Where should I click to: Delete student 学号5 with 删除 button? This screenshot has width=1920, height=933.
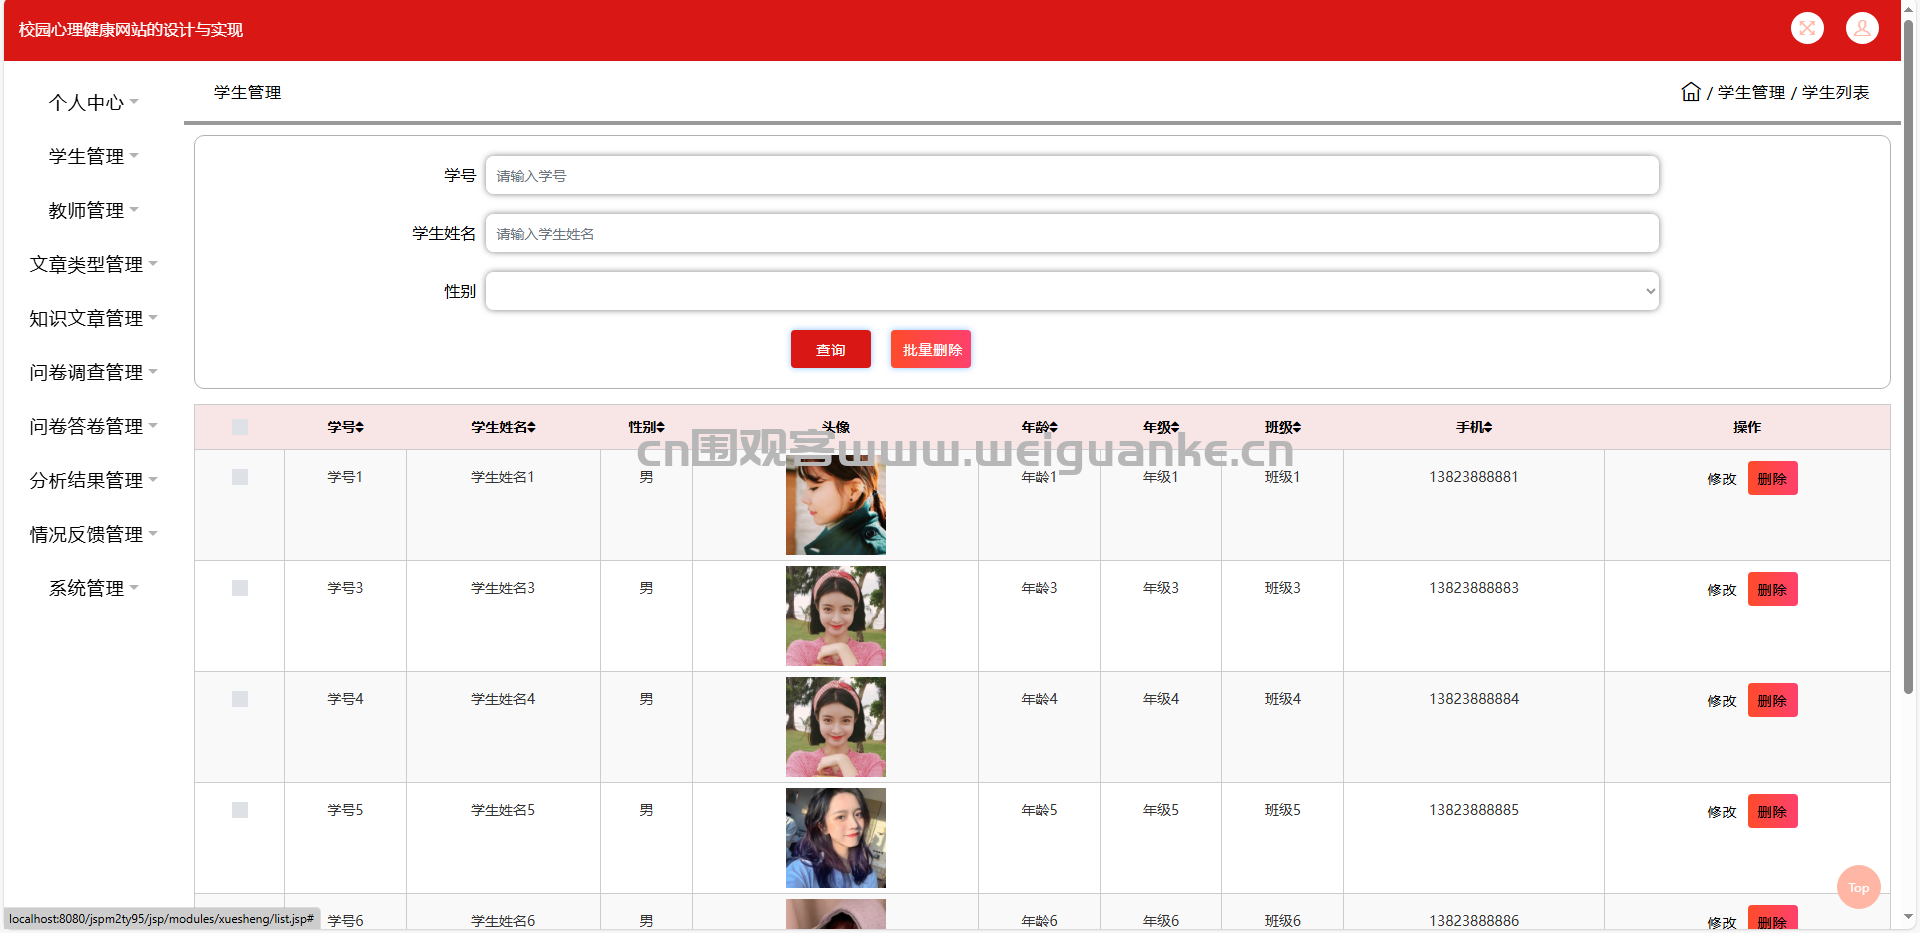(x=1772, y=811)
